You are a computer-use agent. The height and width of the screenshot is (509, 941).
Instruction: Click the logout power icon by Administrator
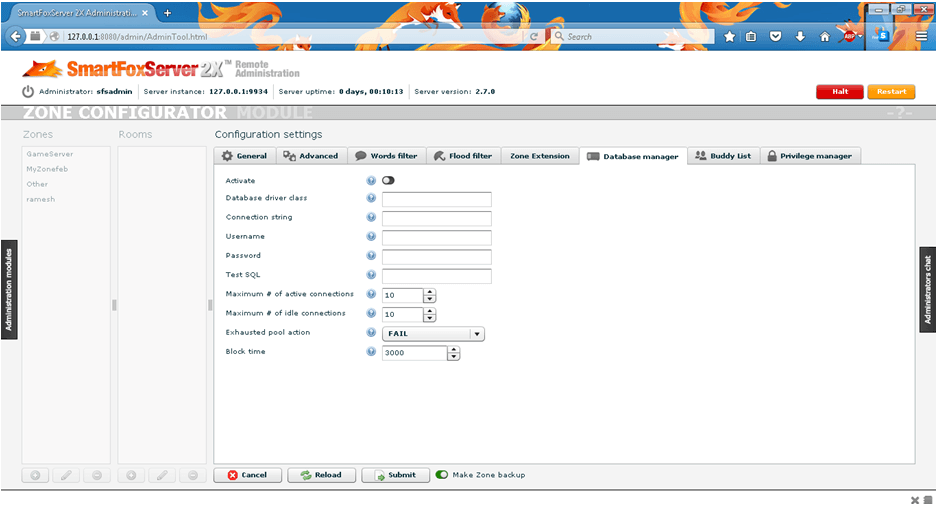[28, 92]
